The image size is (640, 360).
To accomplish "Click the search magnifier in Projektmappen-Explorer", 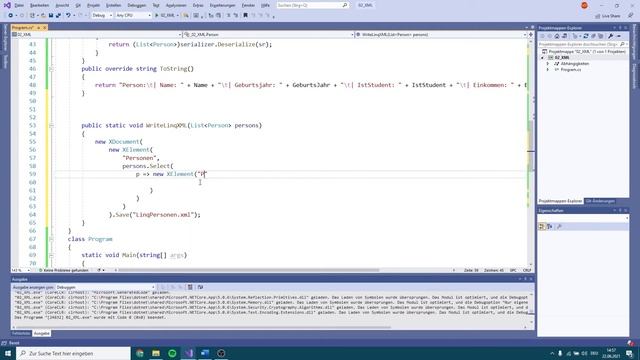I will (622, 44).
